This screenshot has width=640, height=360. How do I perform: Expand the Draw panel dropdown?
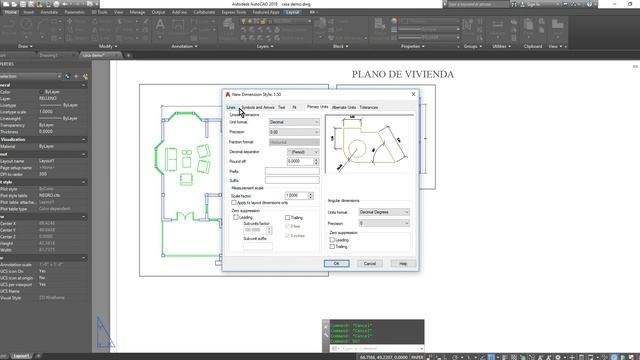tap(25, 47)
